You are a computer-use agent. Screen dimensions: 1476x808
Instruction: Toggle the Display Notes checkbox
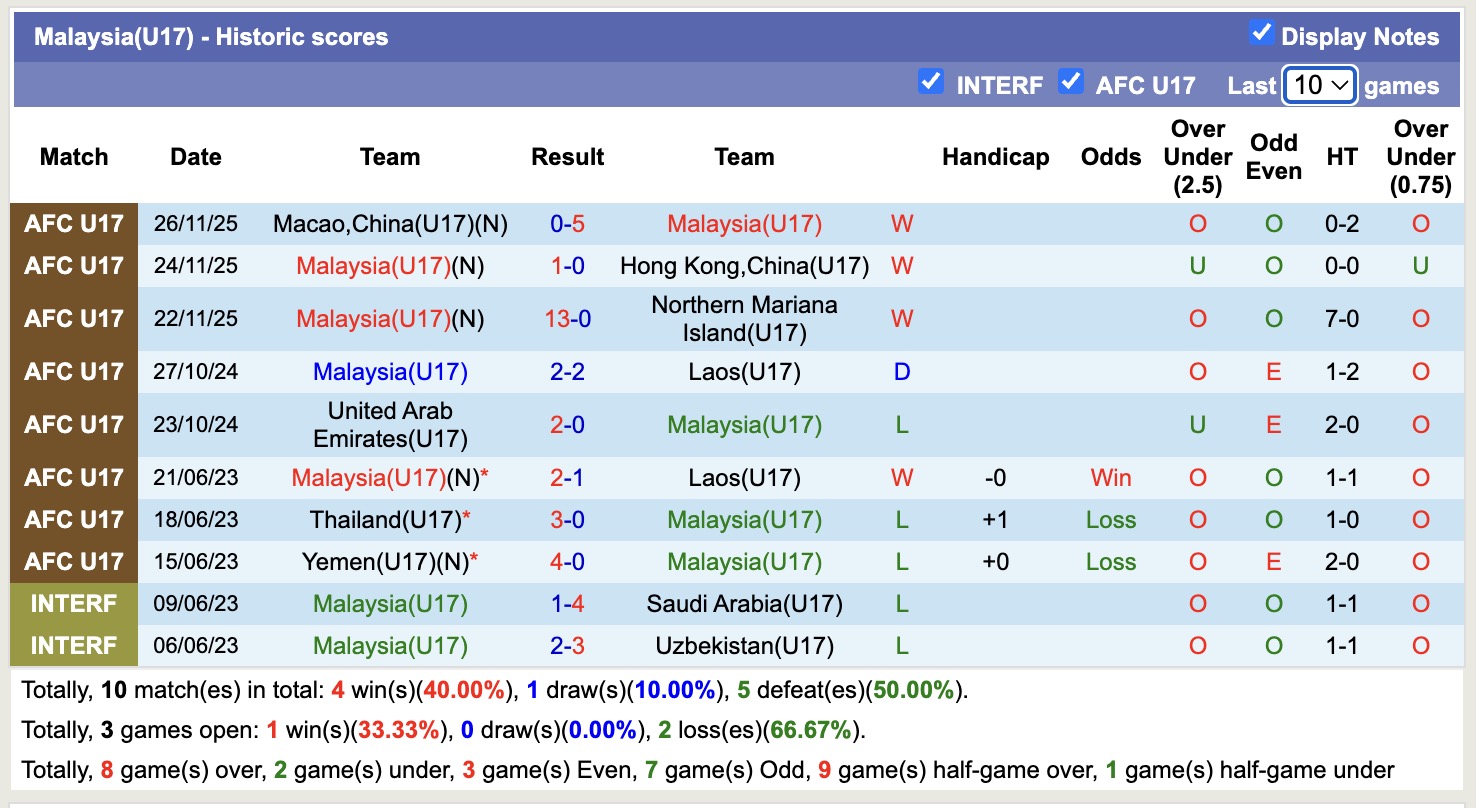pos(1261,33)
